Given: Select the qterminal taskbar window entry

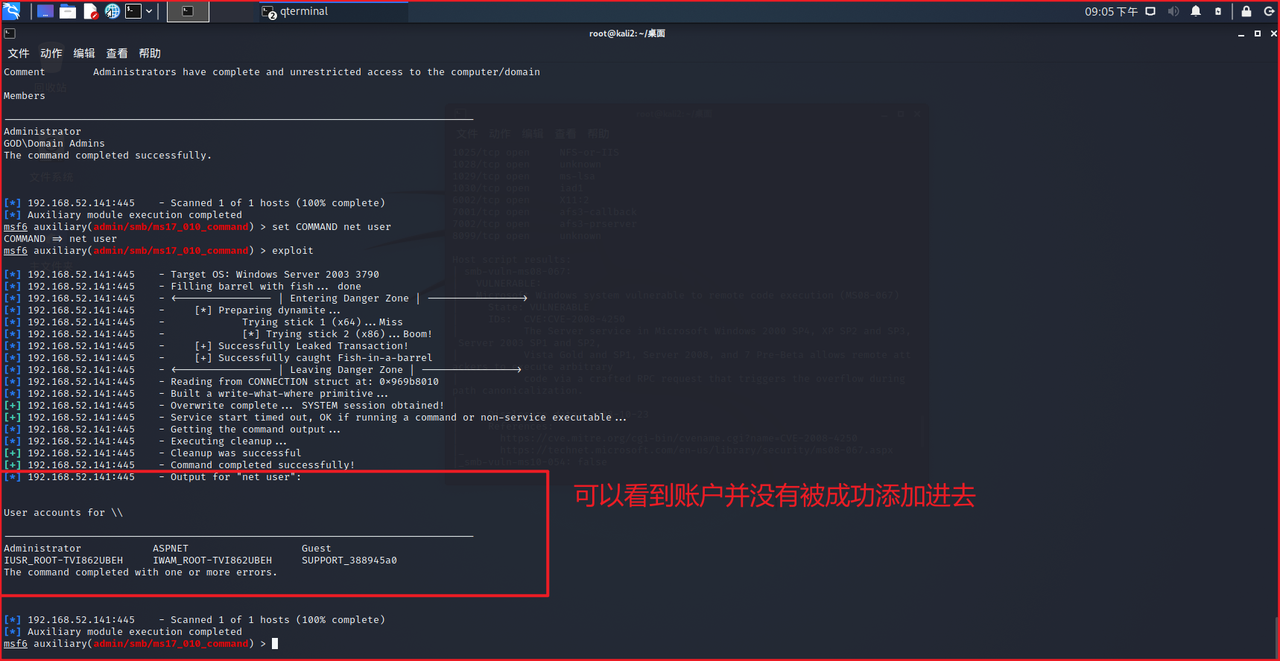Looking at the screenshot, I should [x=333, y=11].
